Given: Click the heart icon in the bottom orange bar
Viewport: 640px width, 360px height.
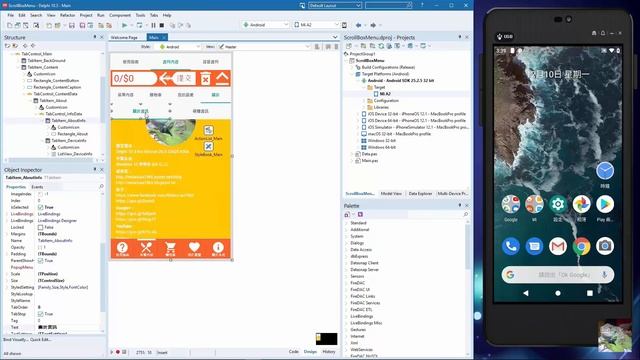Looking at the screenshot, I should [x=194, y=247].
